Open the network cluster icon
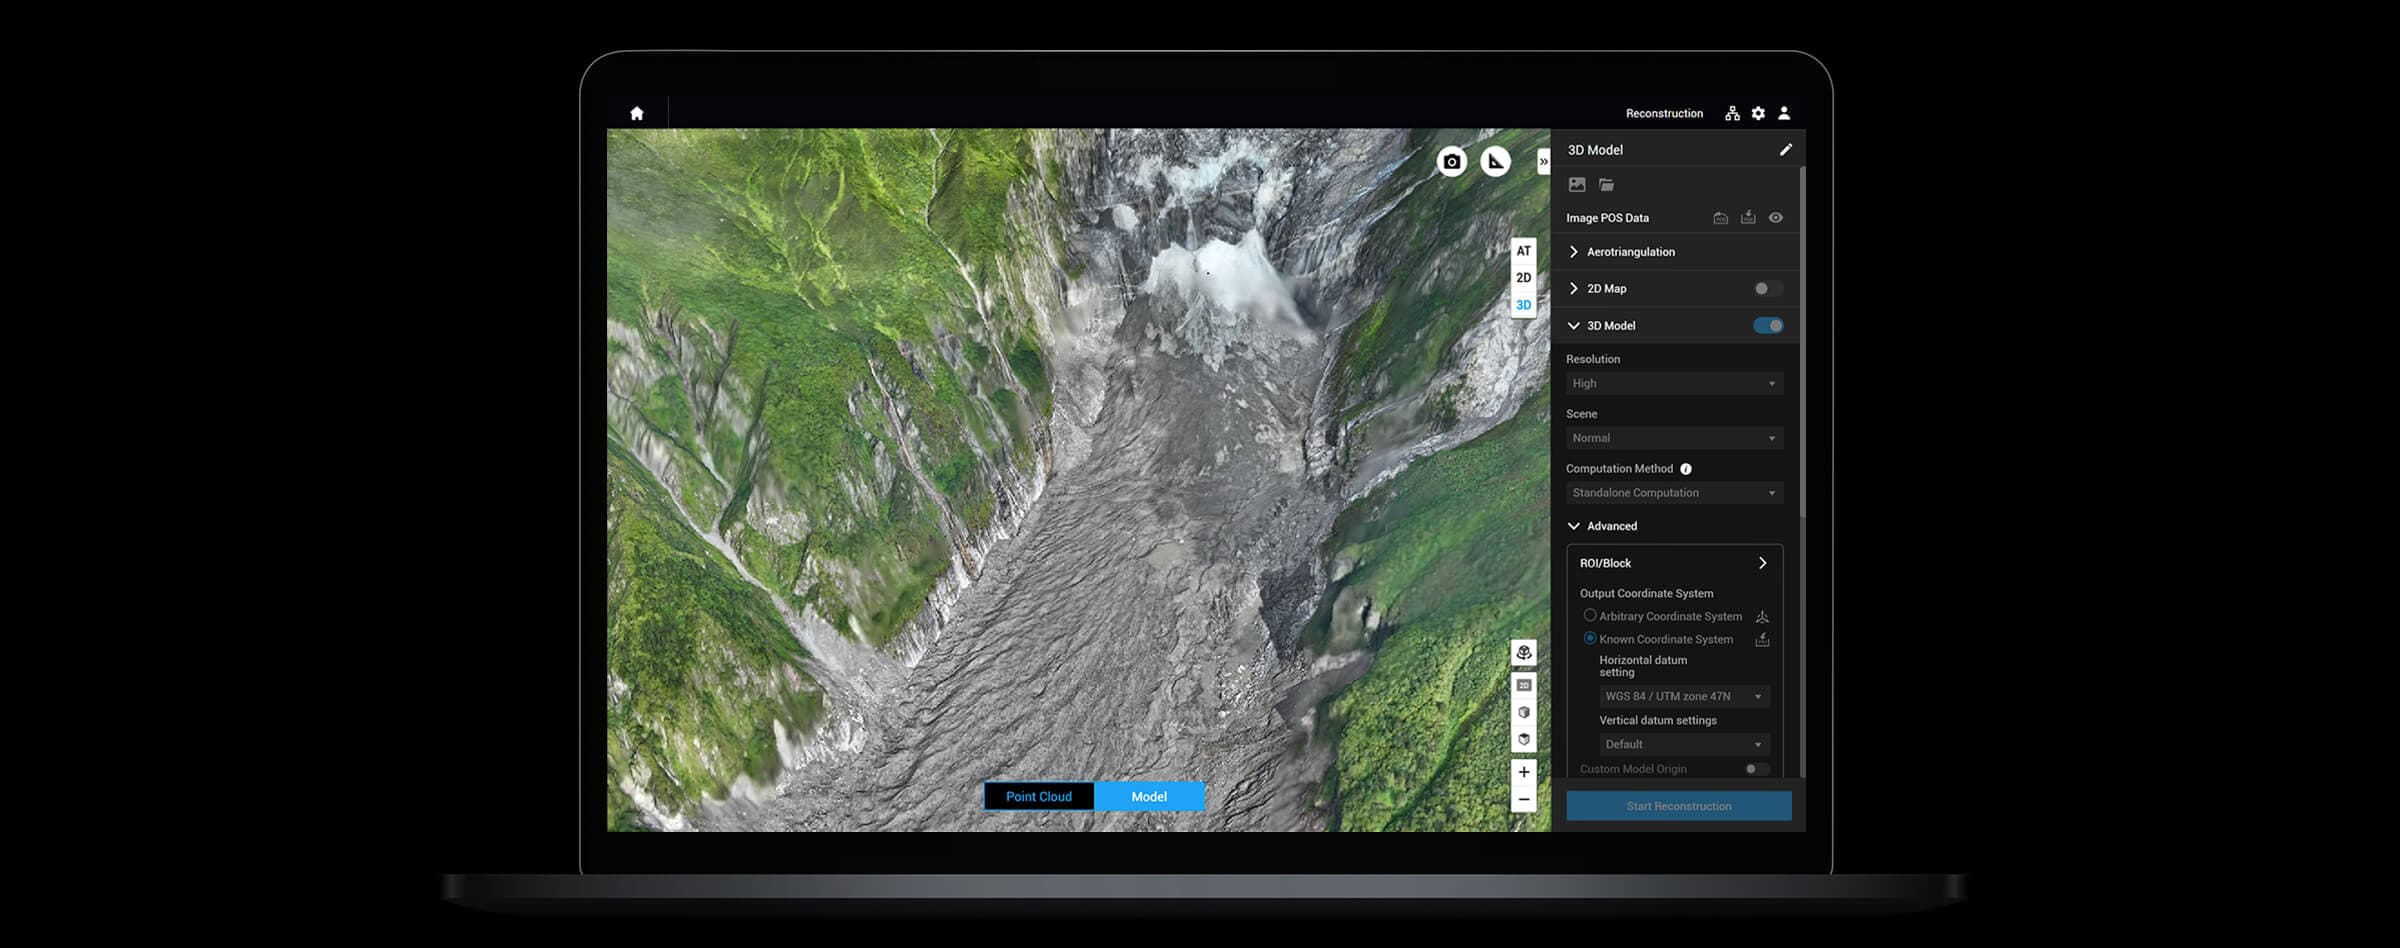This screenshot has width=2400, height=948. [x=1732, y=113]
